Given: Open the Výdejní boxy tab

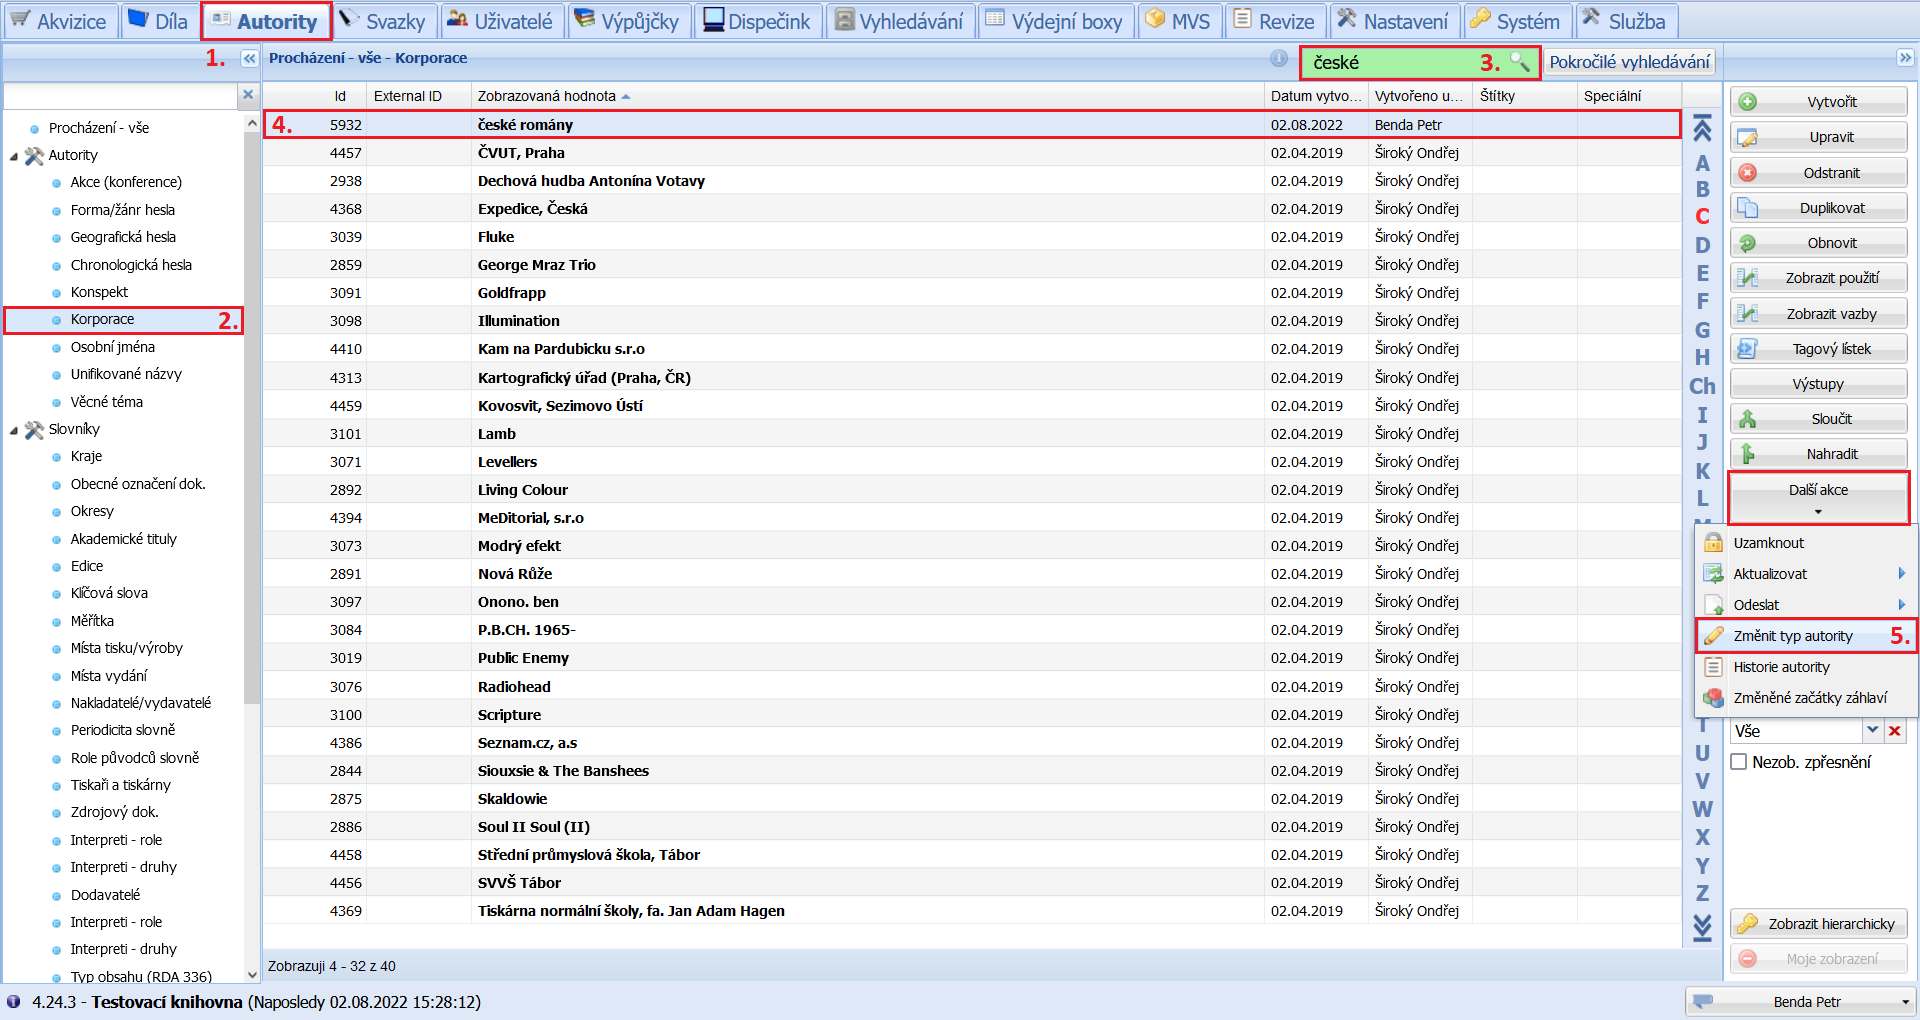Looking at the screenshot, I should pos(1055,21).
